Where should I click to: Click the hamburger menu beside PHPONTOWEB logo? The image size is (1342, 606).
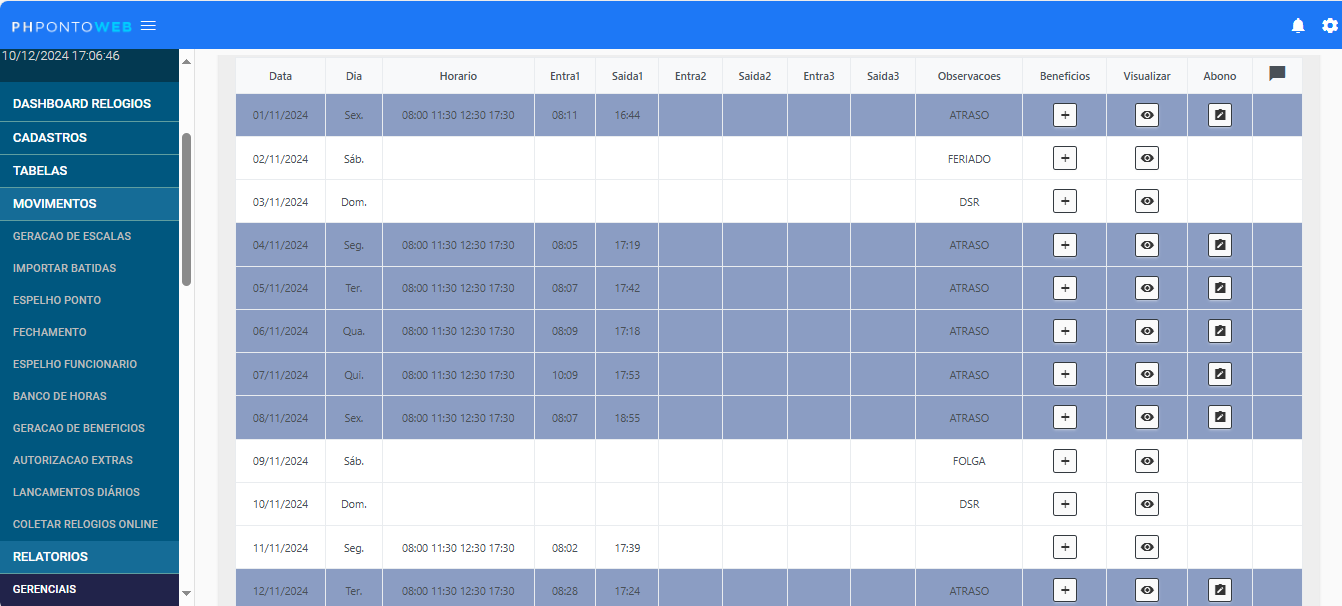[x=148, y=25]
